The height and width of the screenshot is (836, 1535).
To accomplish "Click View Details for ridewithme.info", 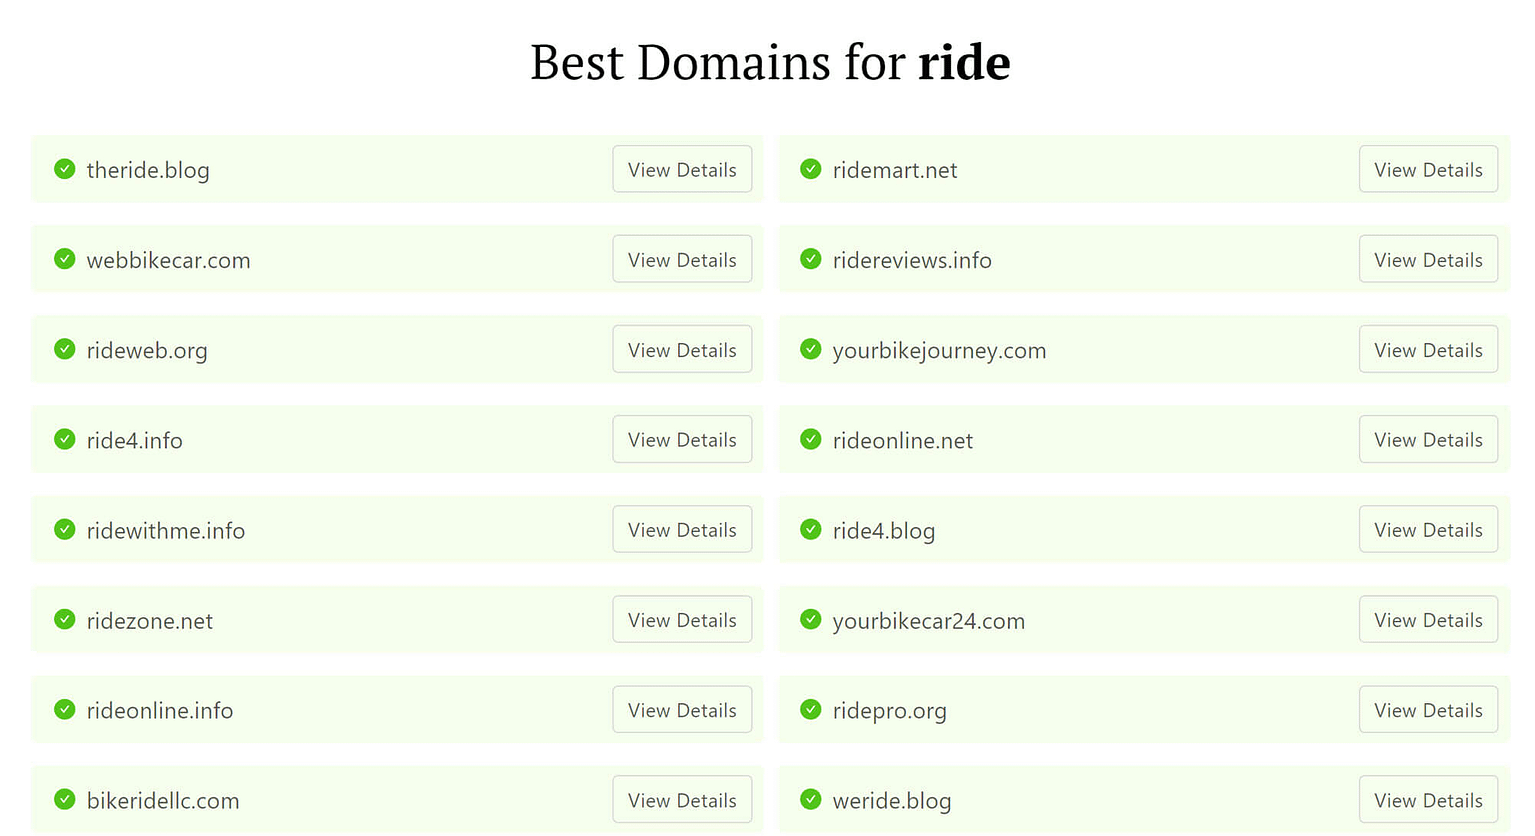I will (x=682, y=529).
